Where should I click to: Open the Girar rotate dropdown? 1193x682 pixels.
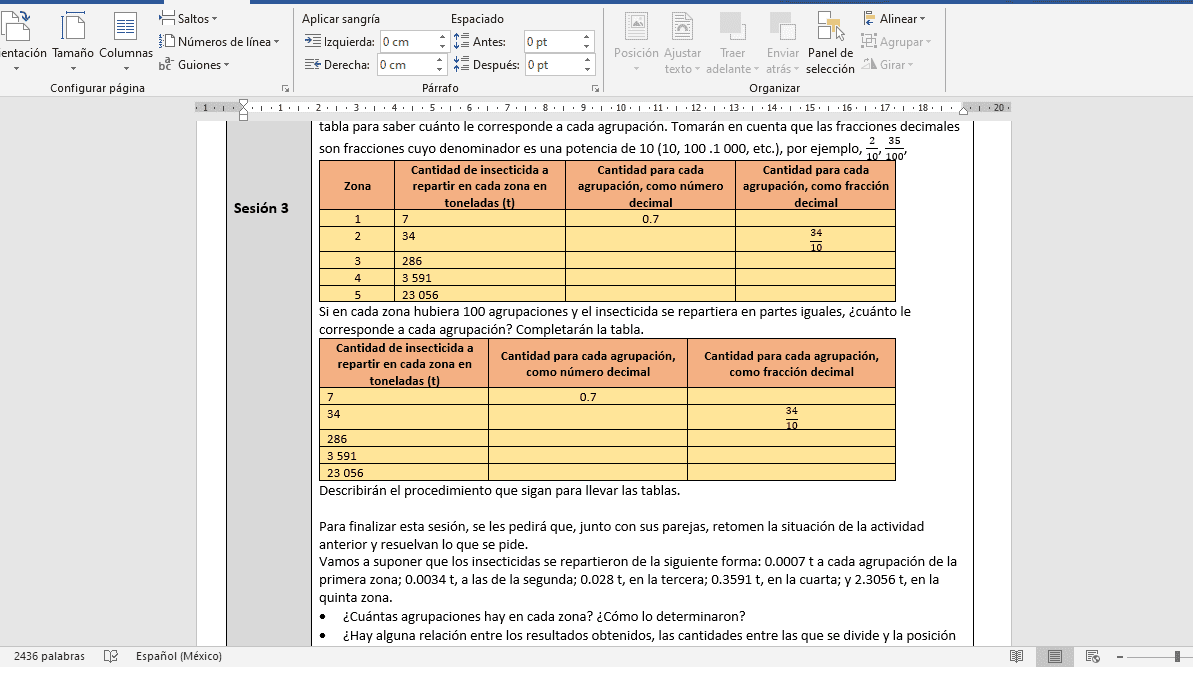tap(887, 65)
